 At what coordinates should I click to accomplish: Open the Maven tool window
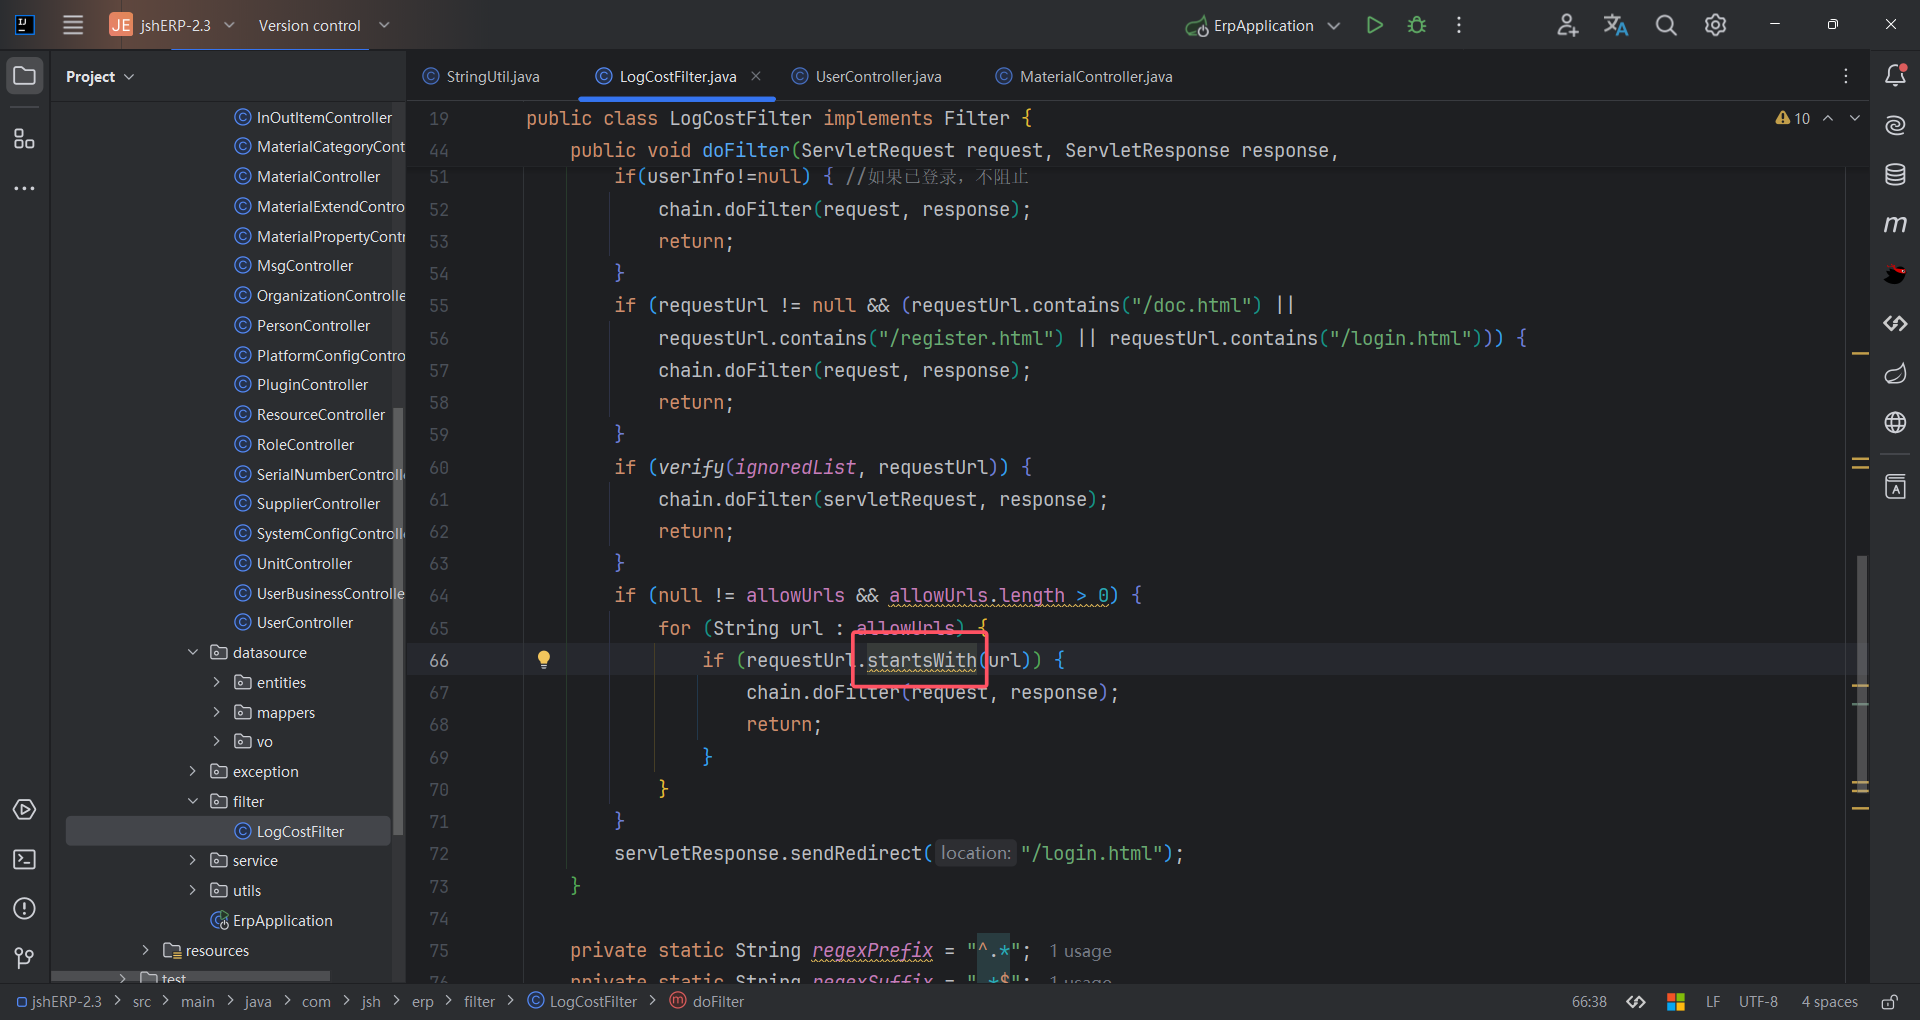(1895, 224)
